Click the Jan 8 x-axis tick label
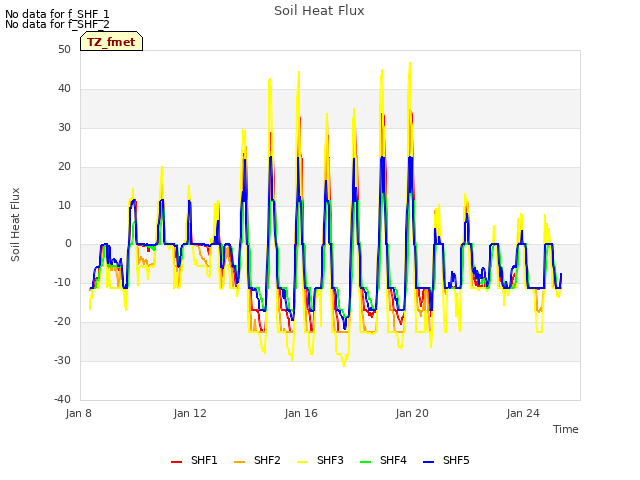 tap(78, 413)
